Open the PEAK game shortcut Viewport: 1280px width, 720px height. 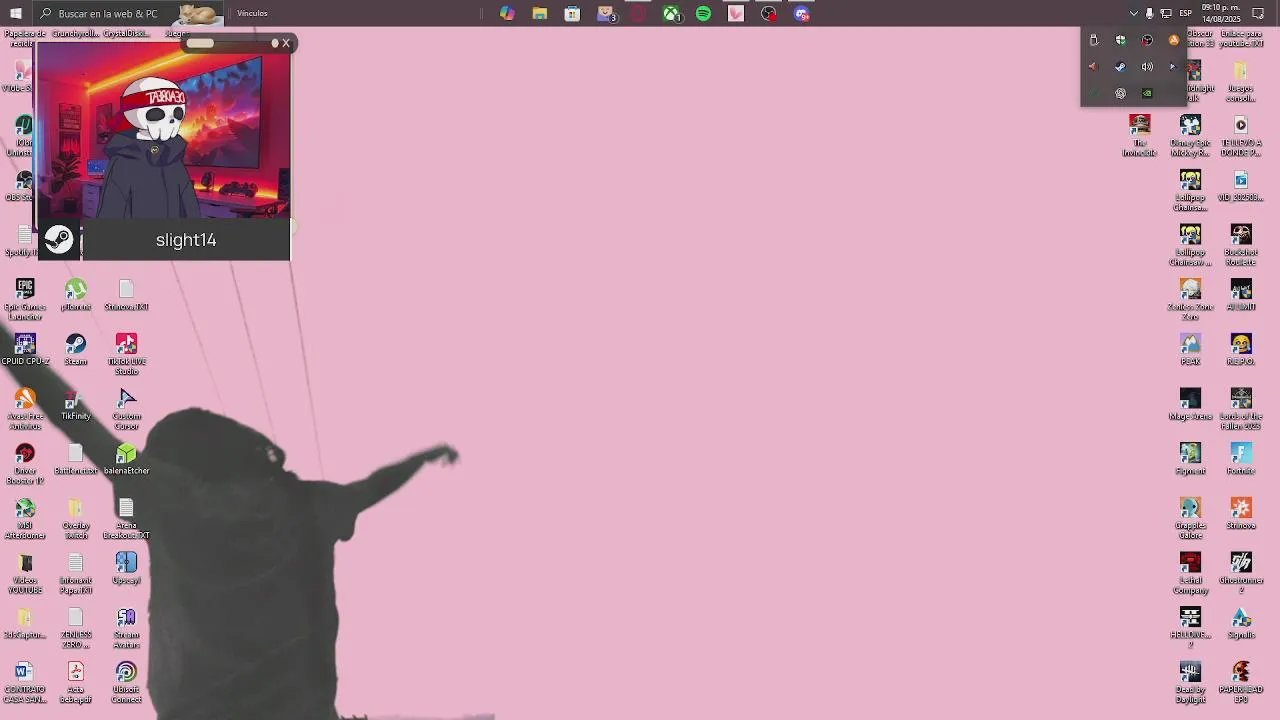1190,350
